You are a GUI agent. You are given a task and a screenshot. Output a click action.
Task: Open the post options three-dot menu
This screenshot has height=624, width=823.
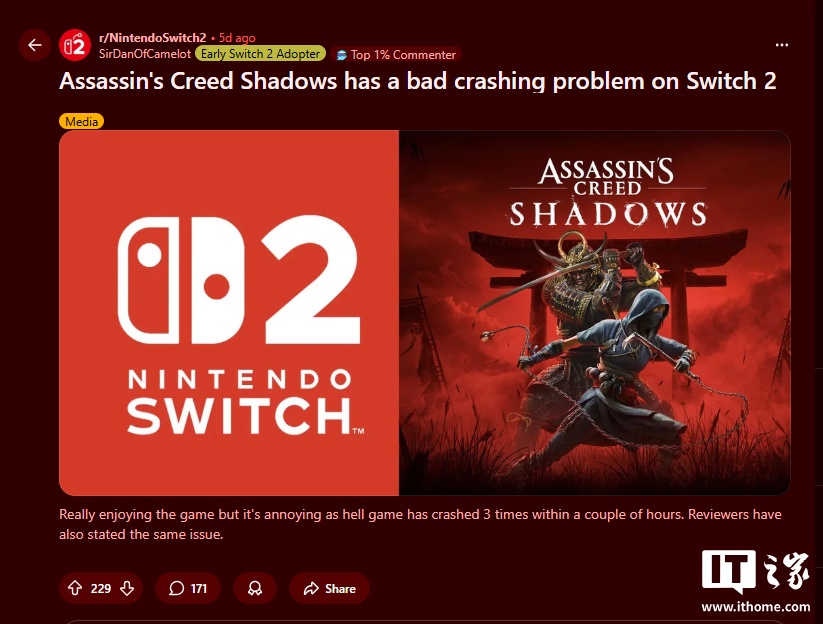coord(782,45)
